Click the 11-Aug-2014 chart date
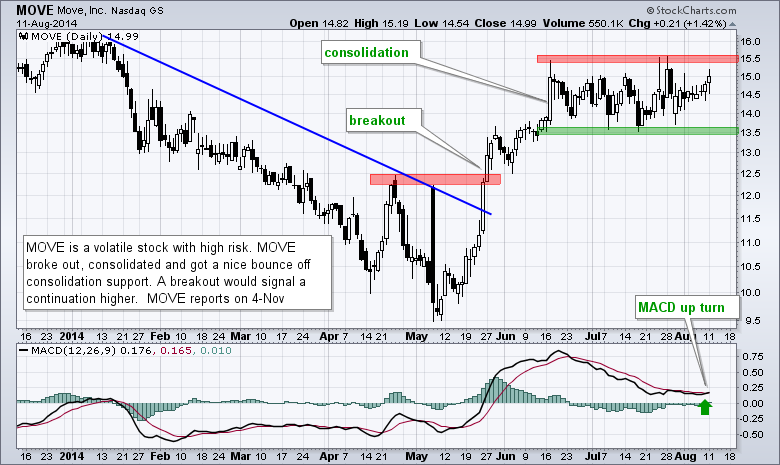780x465 pixels. pos(47,23)
